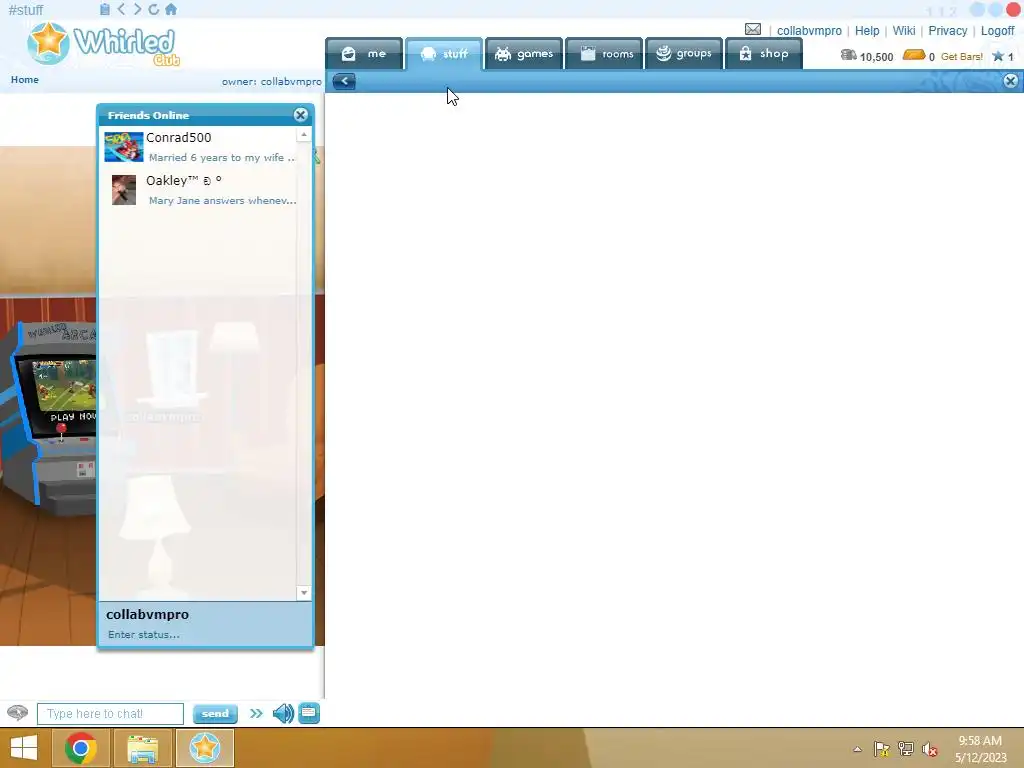
Task: Open File Explorer from the taskbar
Action: (x=142, y=748)
